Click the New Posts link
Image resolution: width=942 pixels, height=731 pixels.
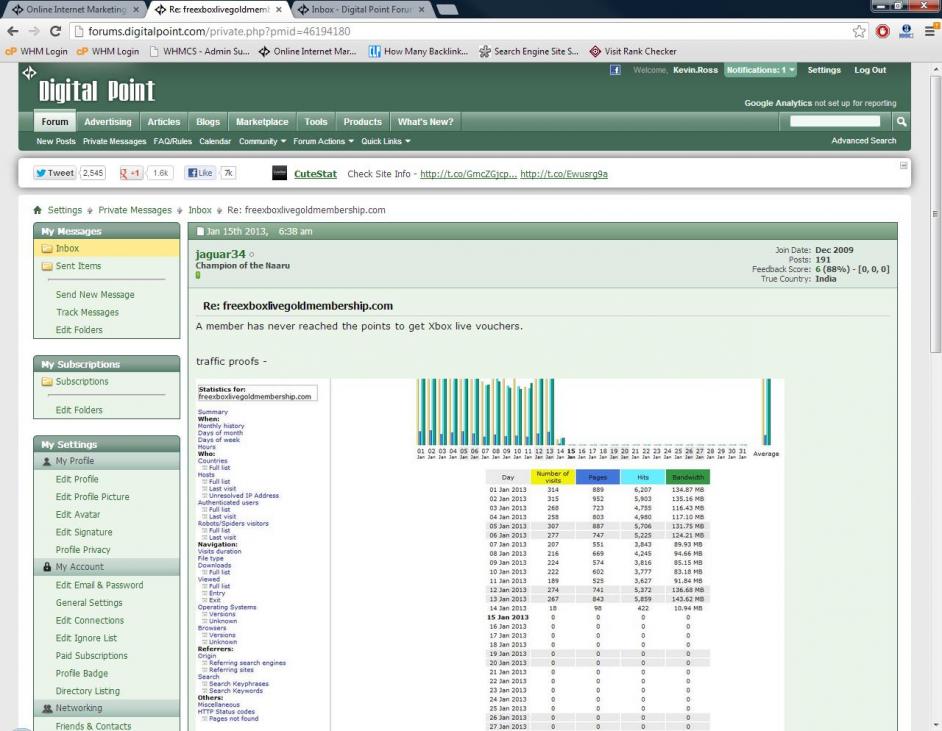coord(56,141)
